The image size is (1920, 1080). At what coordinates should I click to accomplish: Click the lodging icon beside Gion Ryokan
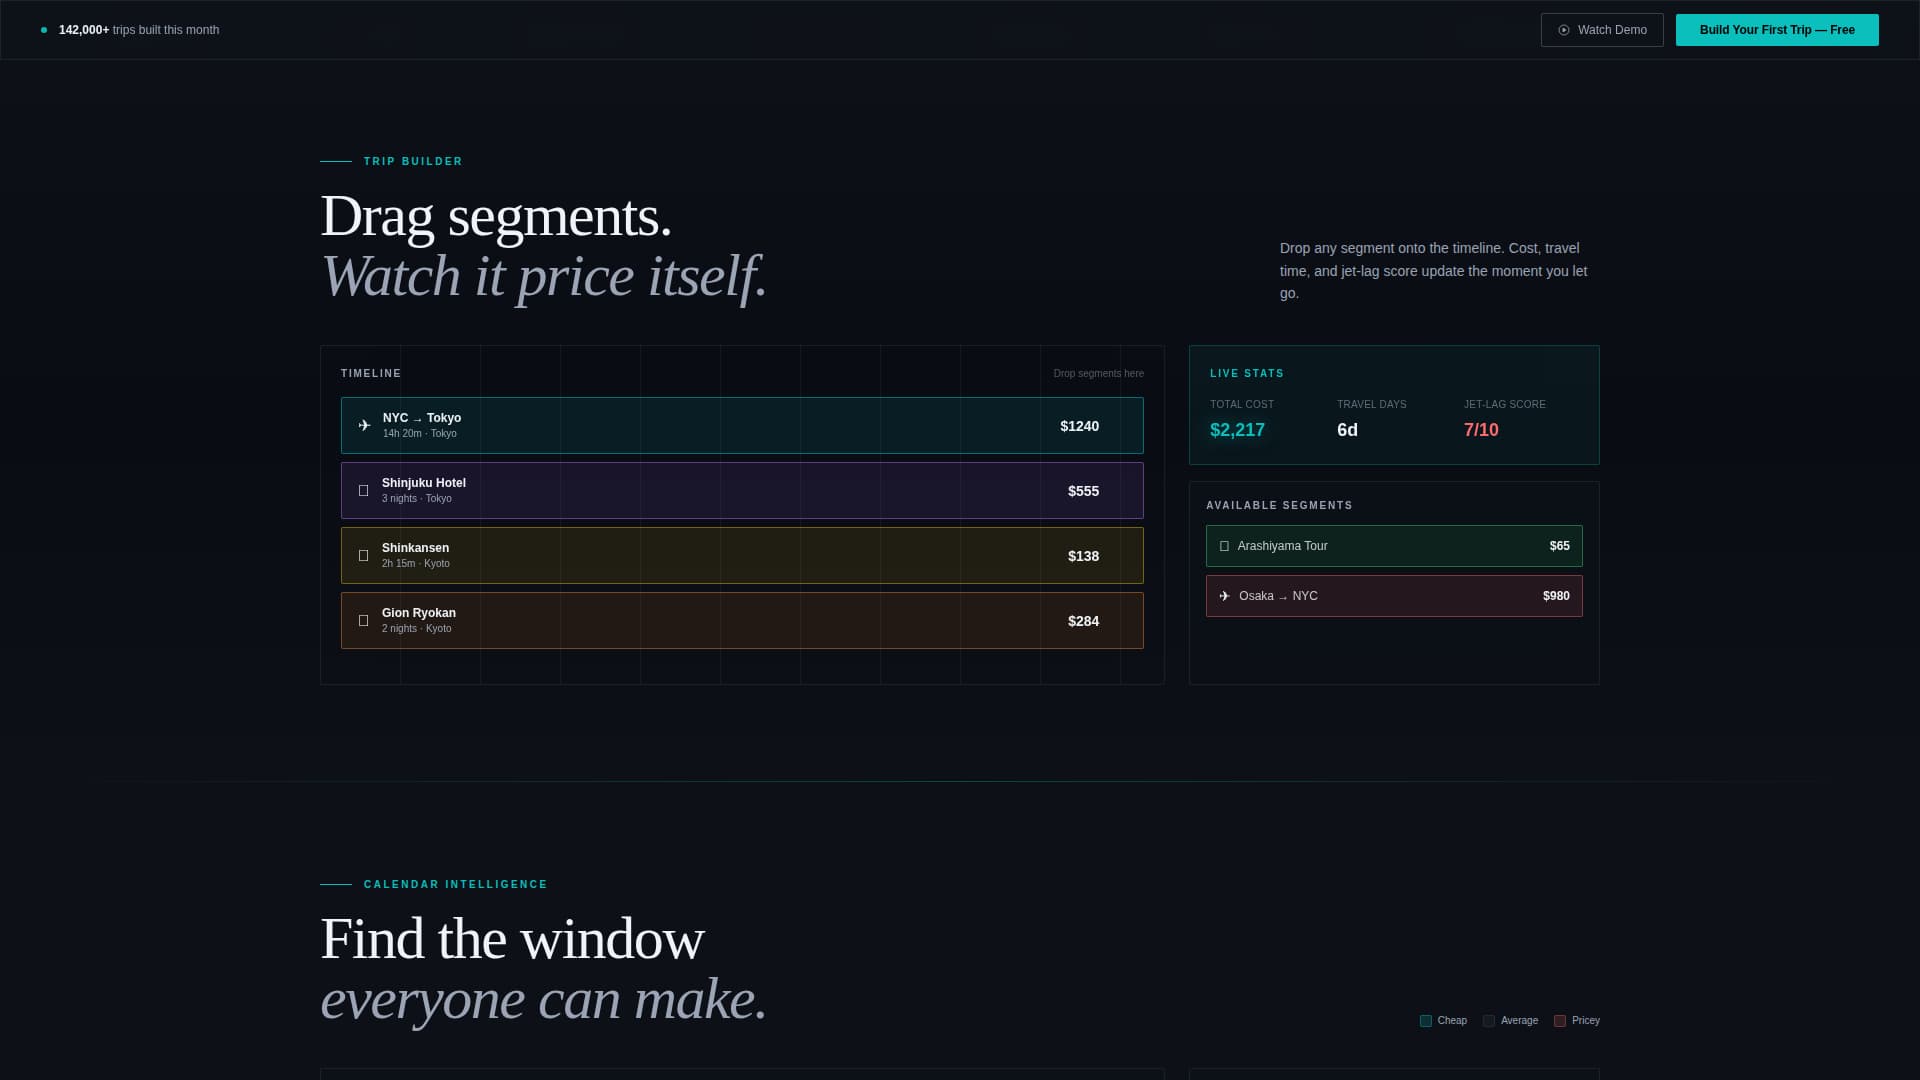click(x=363, y=620)
